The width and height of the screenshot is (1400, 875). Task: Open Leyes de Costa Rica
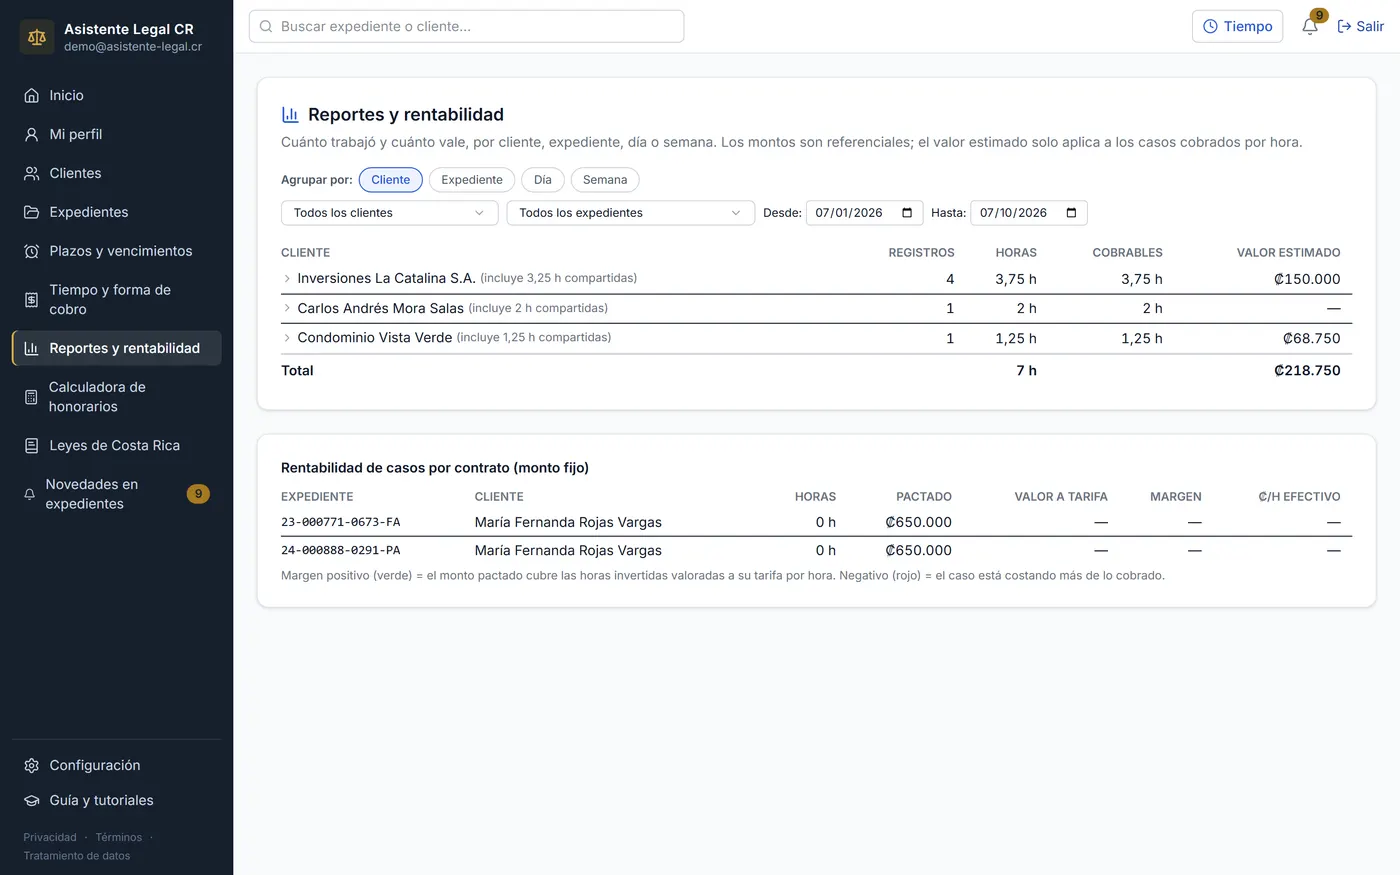click(x=117, y=446)
